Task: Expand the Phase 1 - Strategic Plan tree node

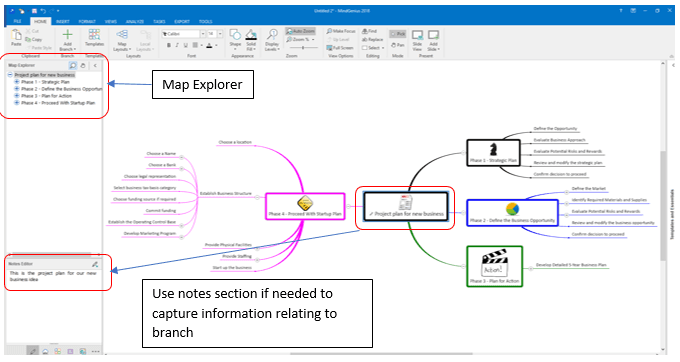Action: coord(17,82)
